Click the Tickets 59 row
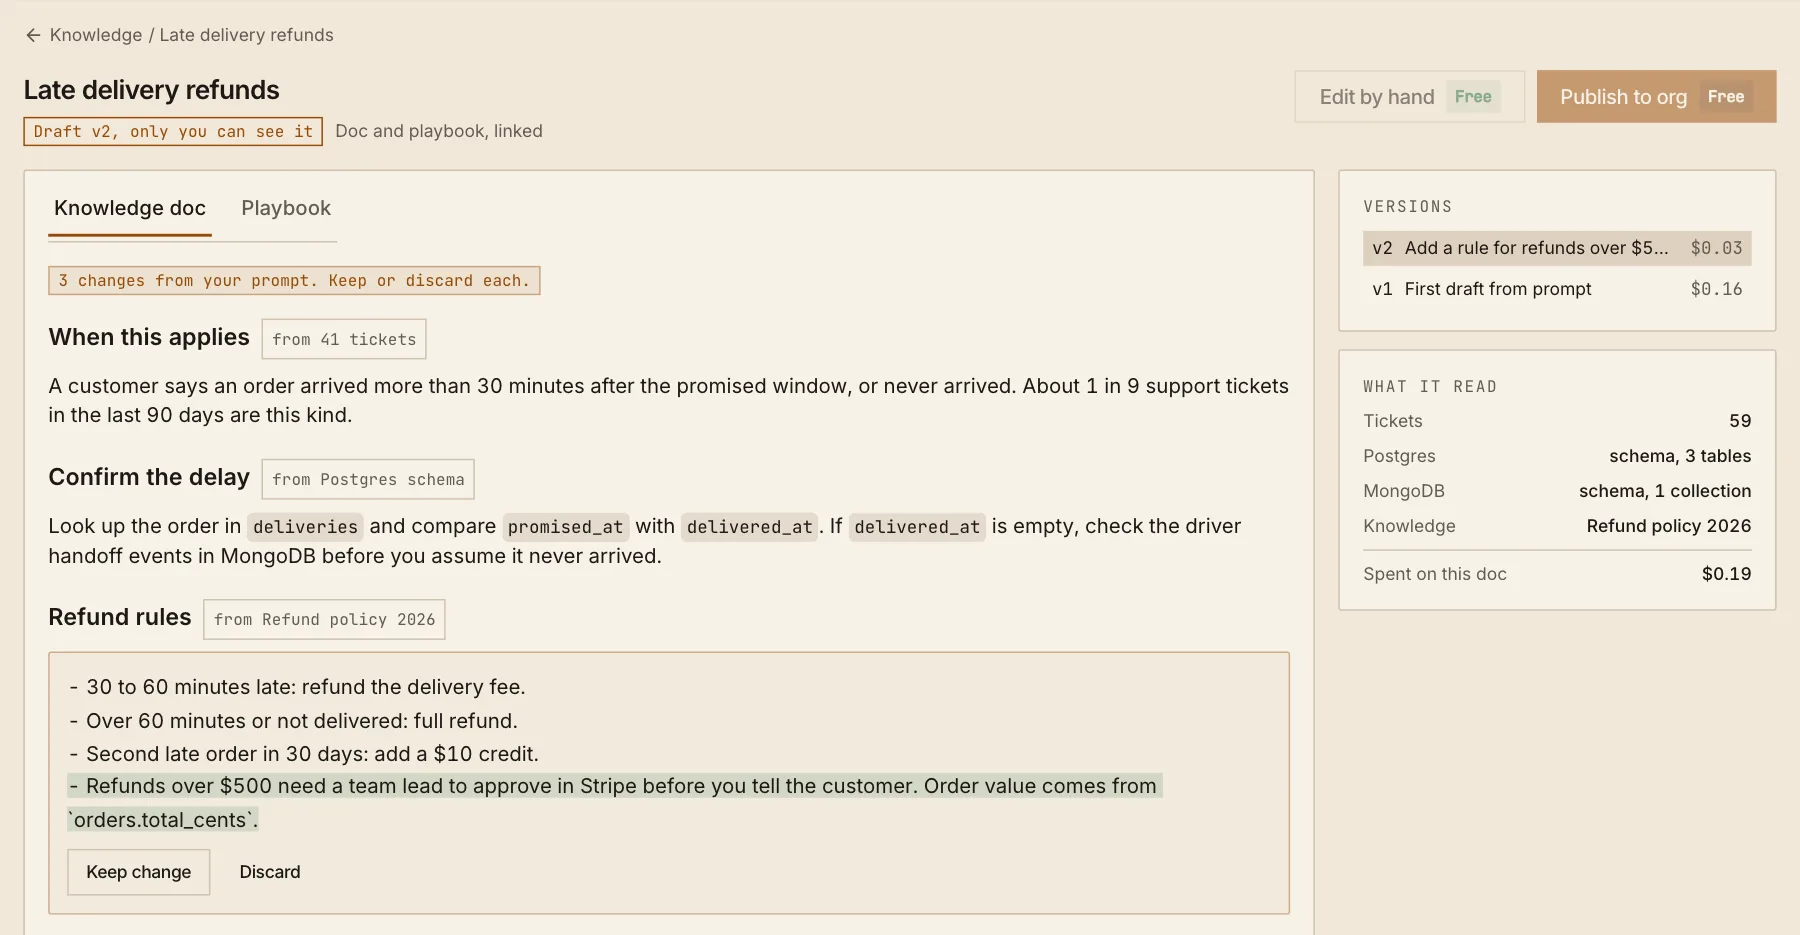The image size is (1800, 935). (1557, 421)
